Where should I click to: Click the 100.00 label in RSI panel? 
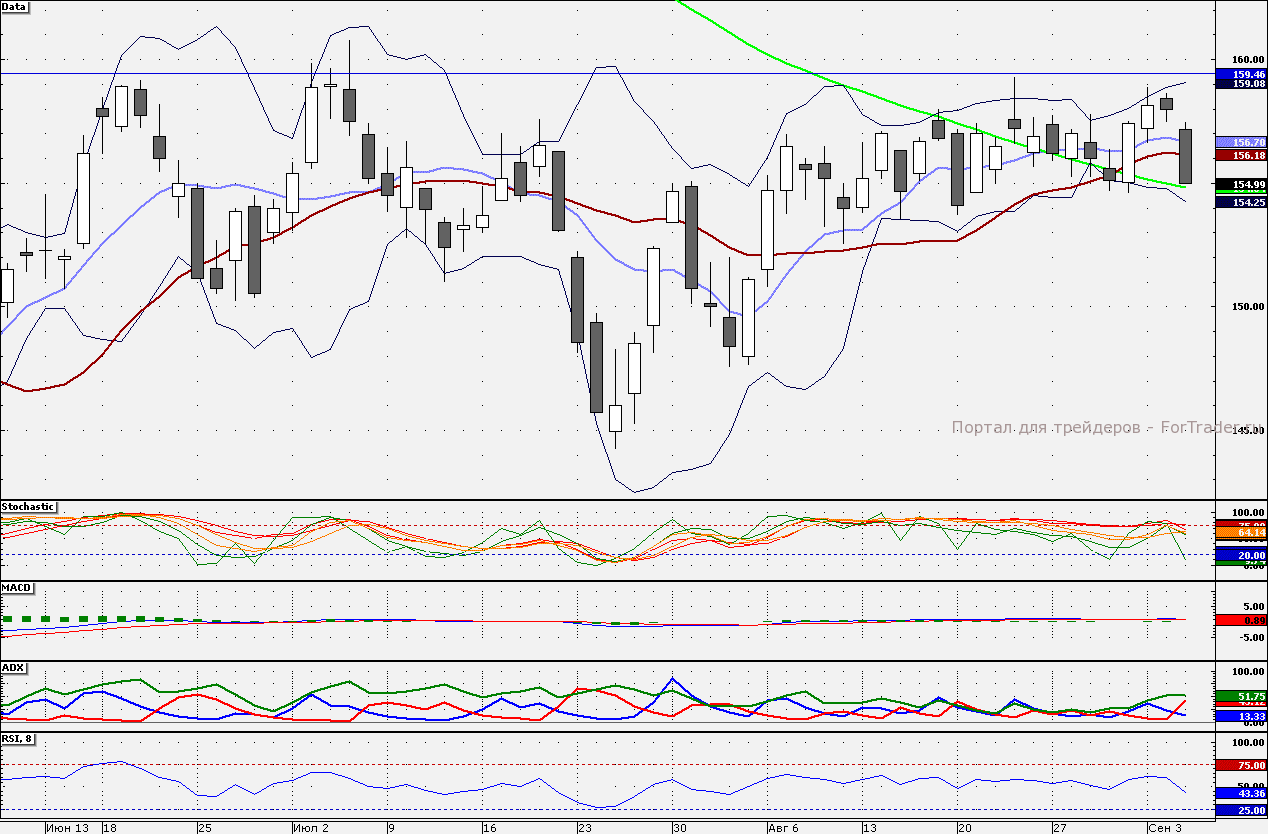point(1250,743)
